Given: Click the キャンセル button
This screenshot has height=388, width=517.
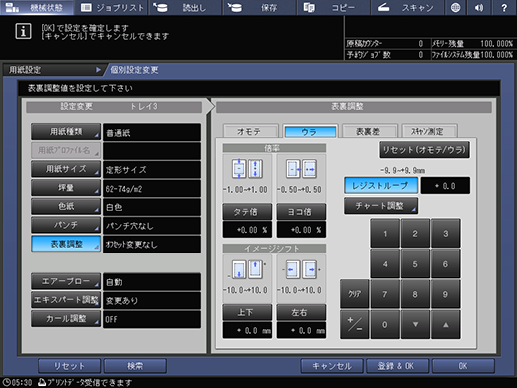Looking at the screenshot, I should tap(332, 366).
